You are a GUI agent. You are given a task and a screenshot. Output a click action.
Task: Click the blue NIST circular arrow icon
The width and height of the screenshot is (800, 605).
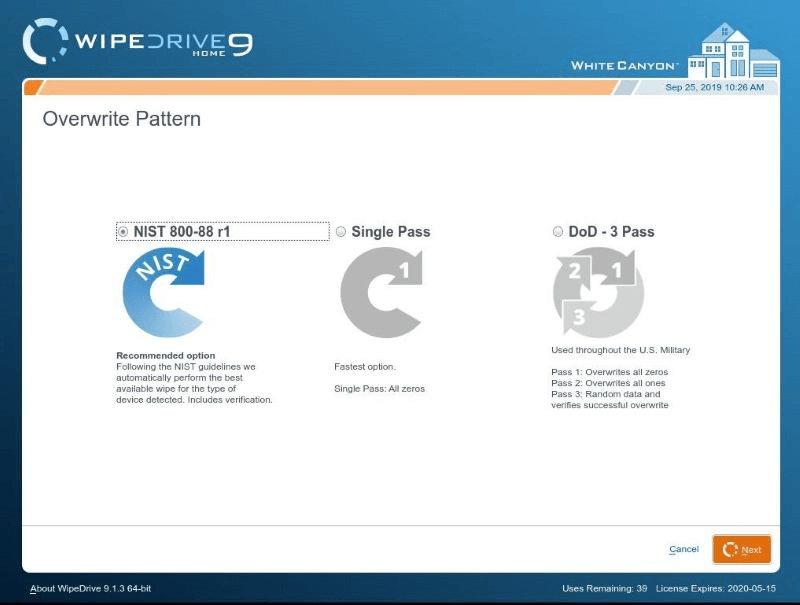(x=163, y=291)
